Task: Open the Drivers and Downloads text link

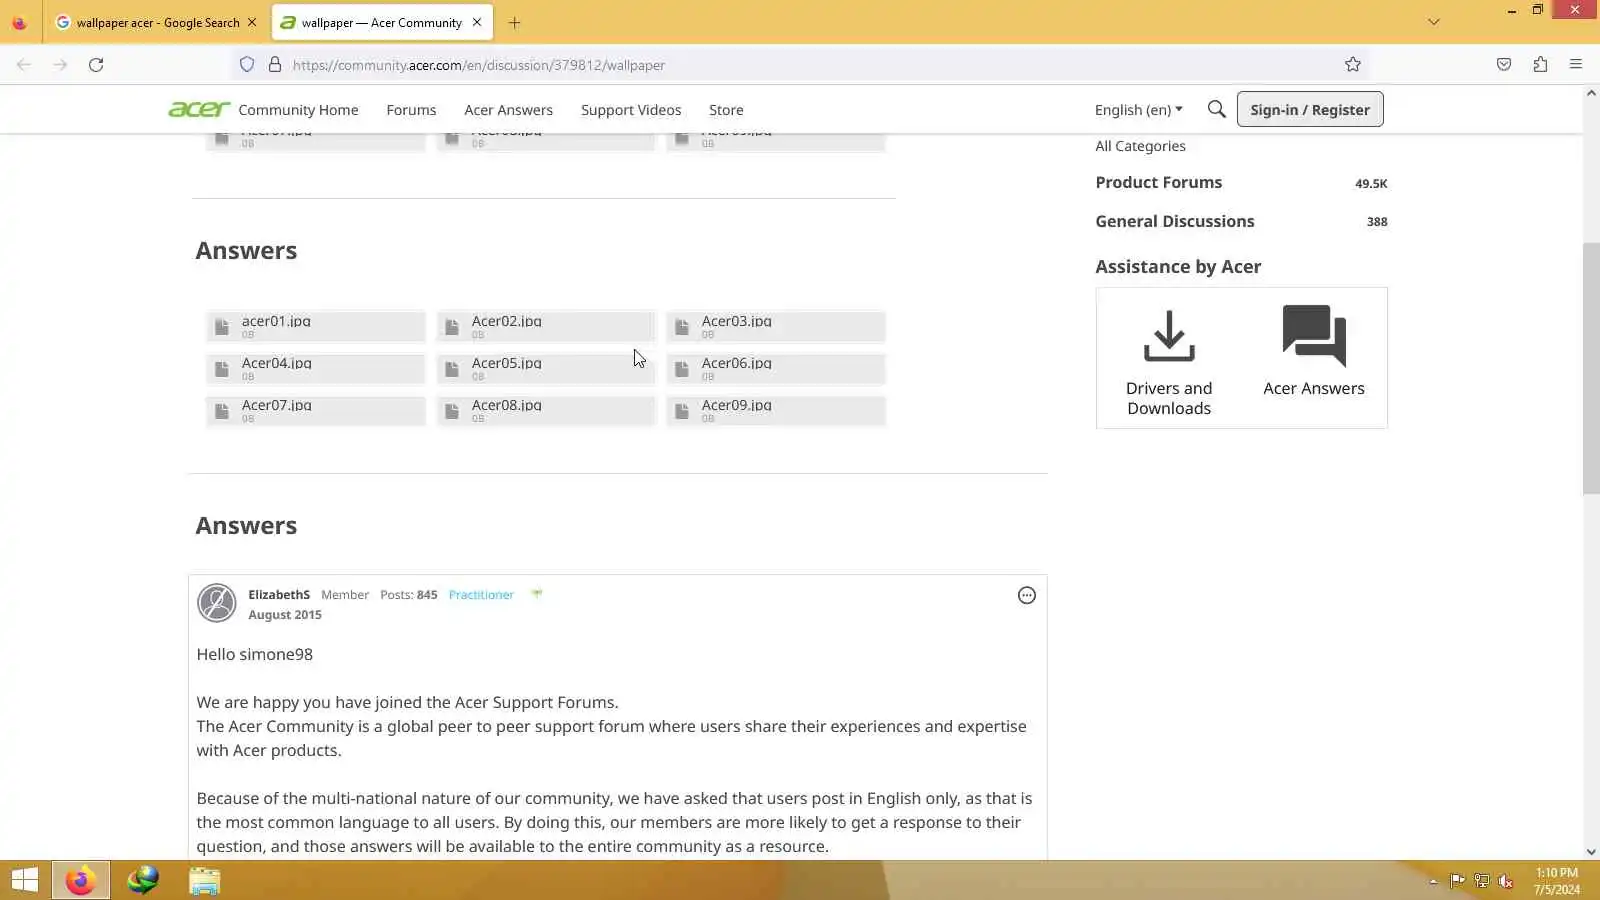Action: [x=1169, y=398]
